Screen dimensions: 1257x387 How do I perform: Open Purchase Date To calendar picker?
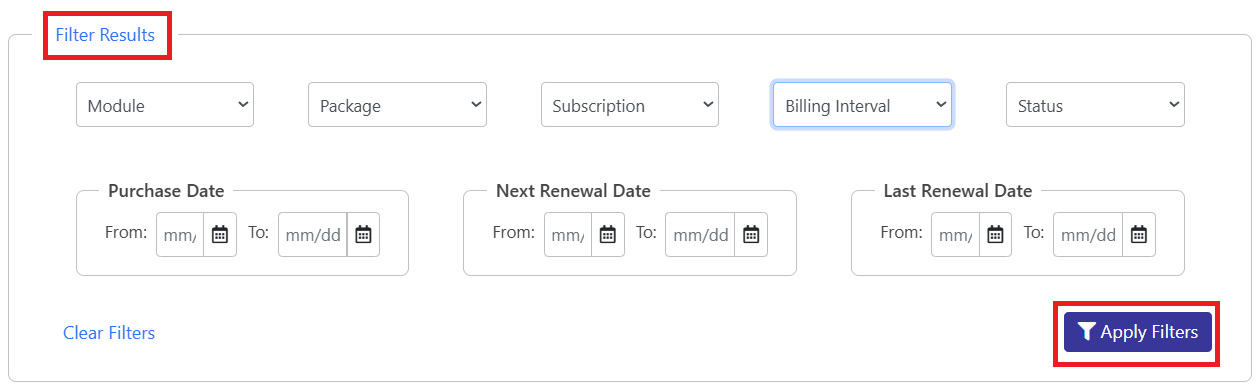[363, 234]
